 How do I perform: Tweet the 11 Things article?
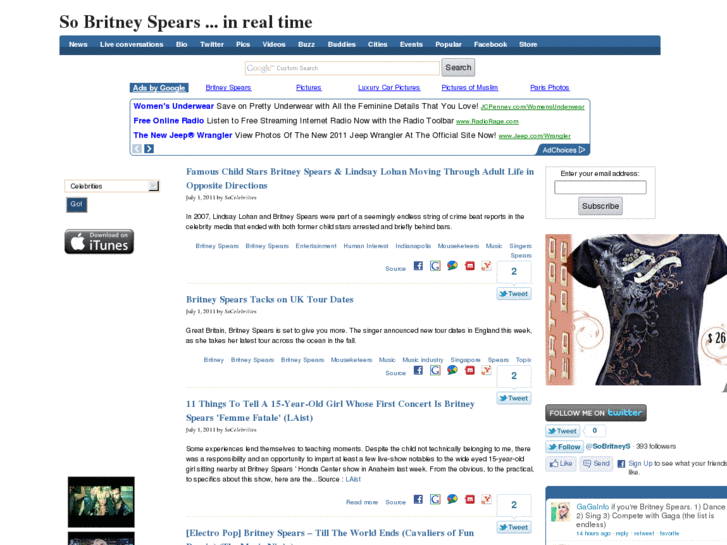(x=514, y=527)
